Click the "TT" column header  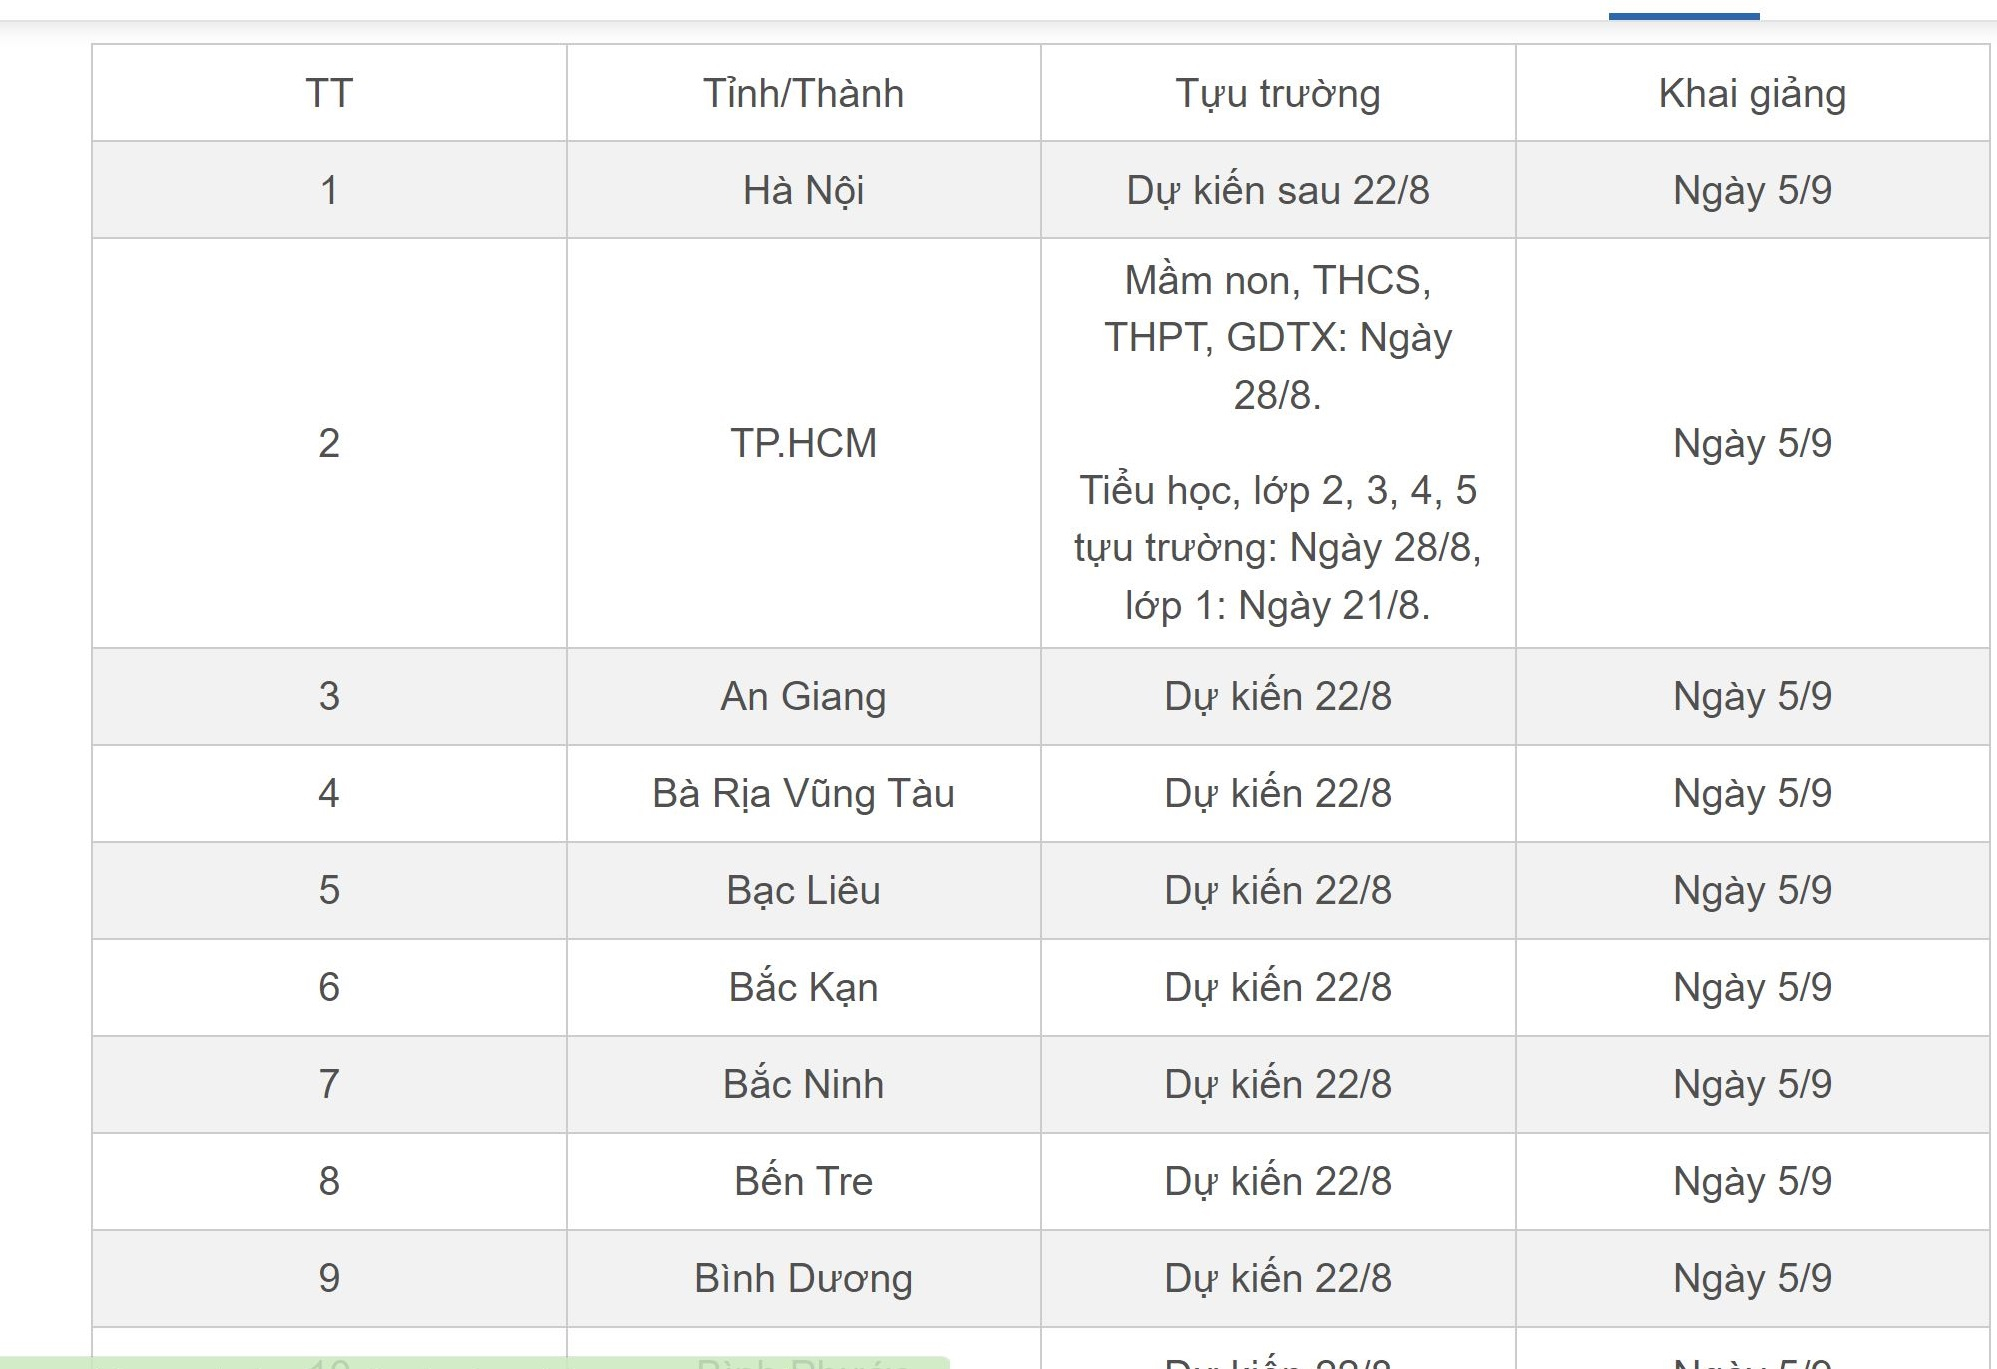coord(329,93)
